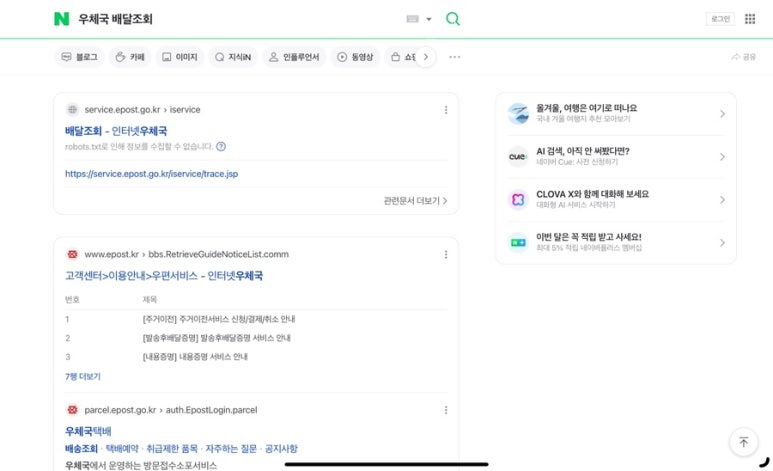Switch to the 인플루언서 tab
This screenshot has height=471, width=773.
pyautogui.click(x=294, y=57)
